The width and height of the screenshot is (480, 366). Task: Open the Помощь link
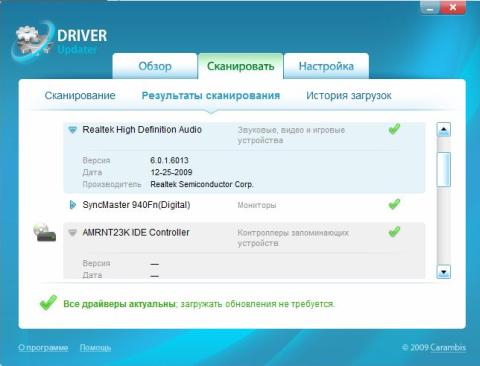[x=95, y=348]
